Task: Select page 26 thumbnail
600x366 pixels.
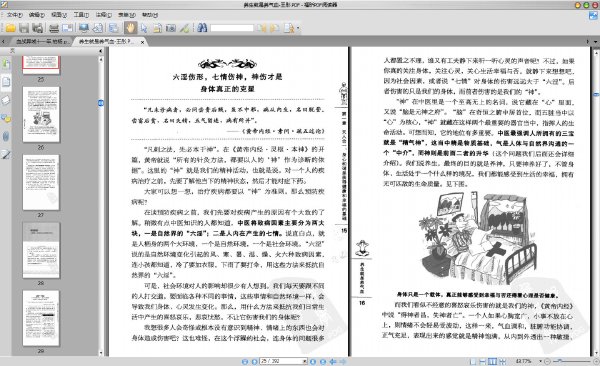Action: pyautogui.click(x=41, y=114)
